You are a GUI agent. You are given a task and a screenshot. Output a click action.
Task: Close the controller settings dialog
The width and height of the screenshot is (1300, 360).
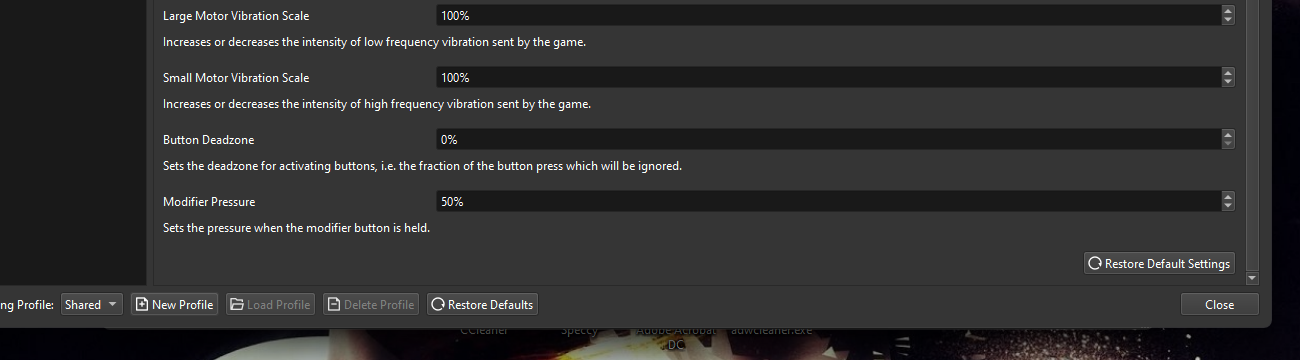coord(1219,304)
